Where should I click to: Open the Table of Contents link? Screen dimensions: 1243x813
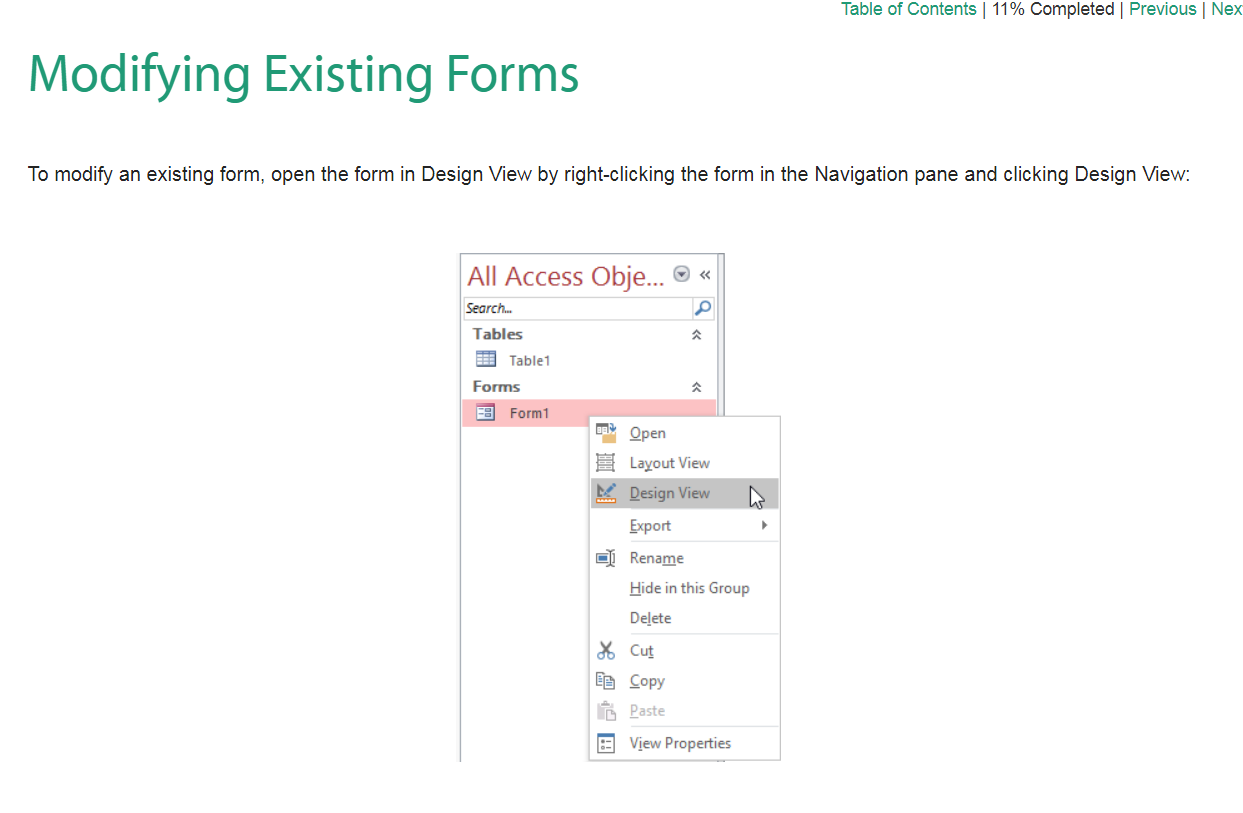(x=908, y=9)
